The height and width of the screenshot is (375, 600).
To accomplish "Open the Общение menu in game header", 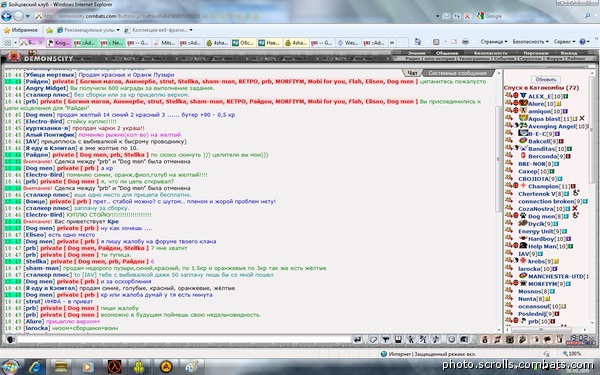I will pos(447,53).
